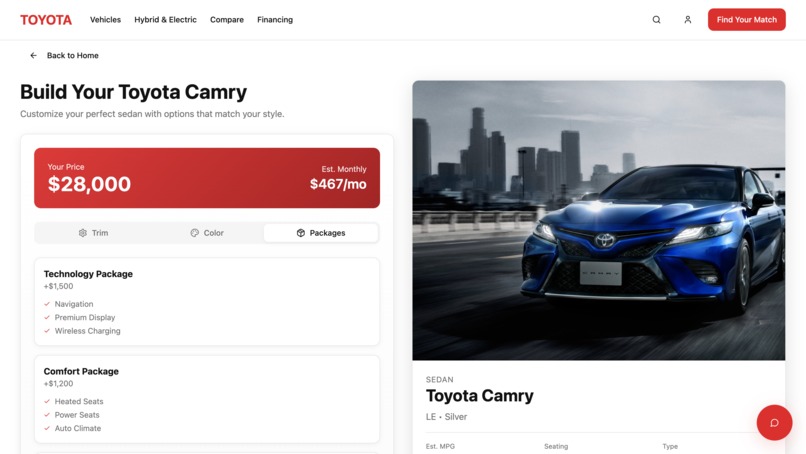Click the Premium Display checkmark icon

tap(47, 317)
